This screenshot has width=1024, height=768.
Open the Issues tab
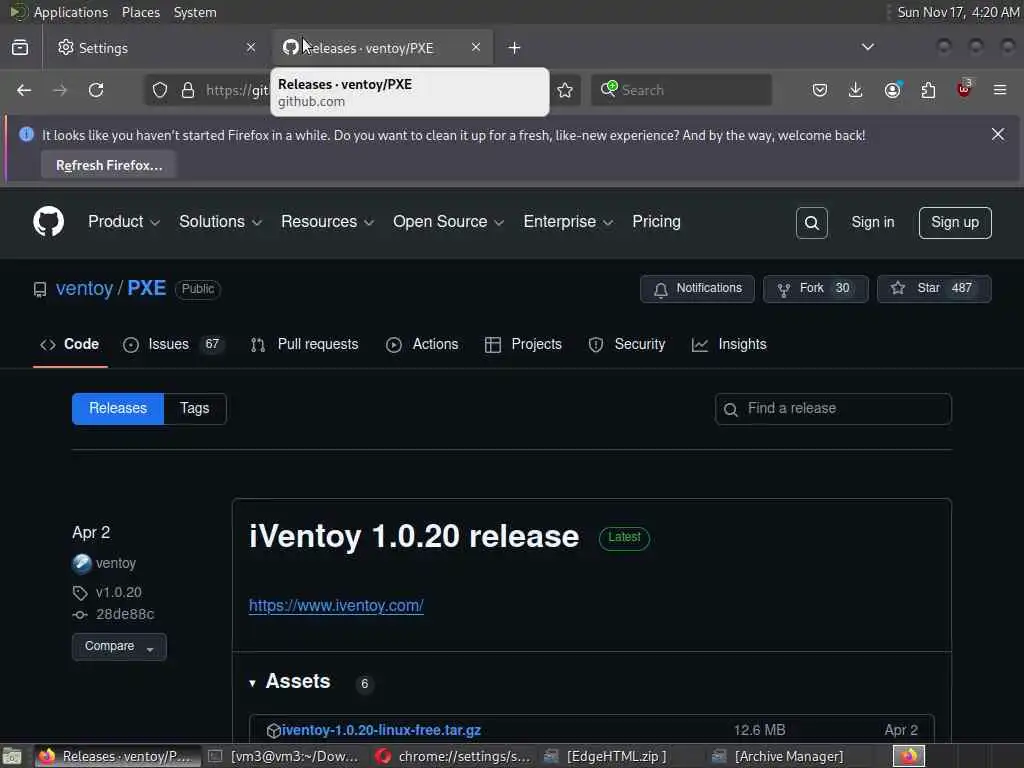point(173,344)
